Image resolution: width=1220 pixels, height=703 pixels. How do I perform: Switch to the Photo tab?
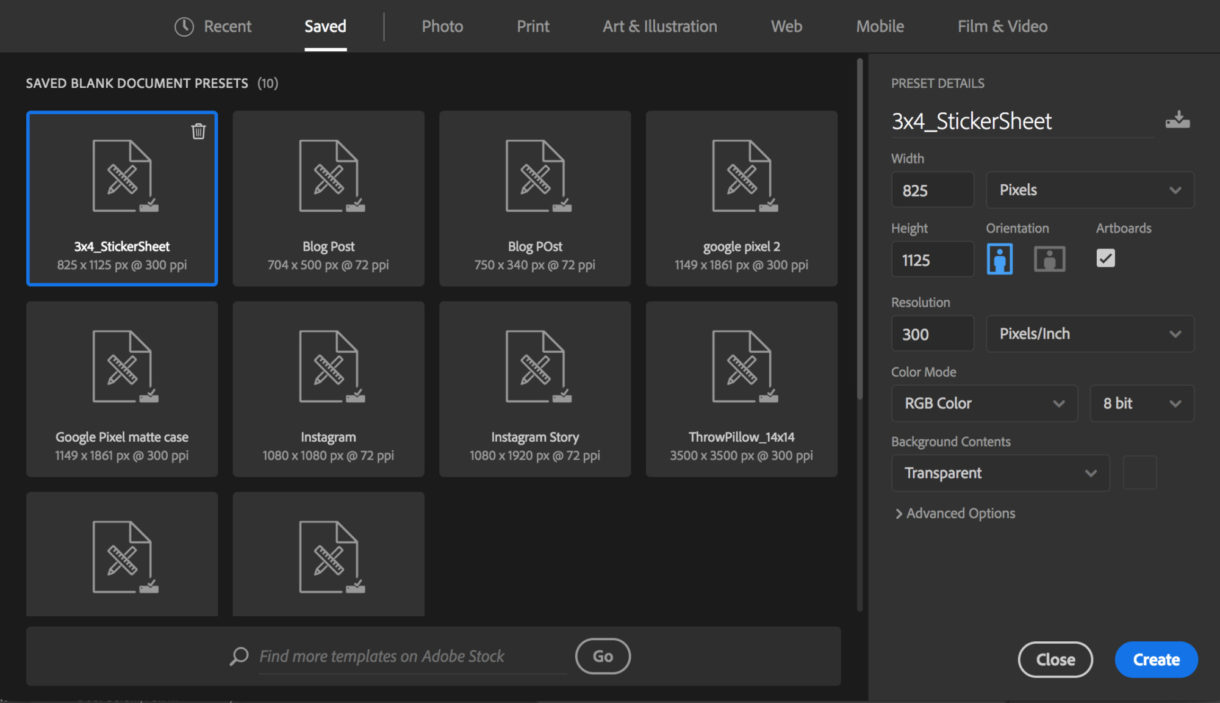442,27
